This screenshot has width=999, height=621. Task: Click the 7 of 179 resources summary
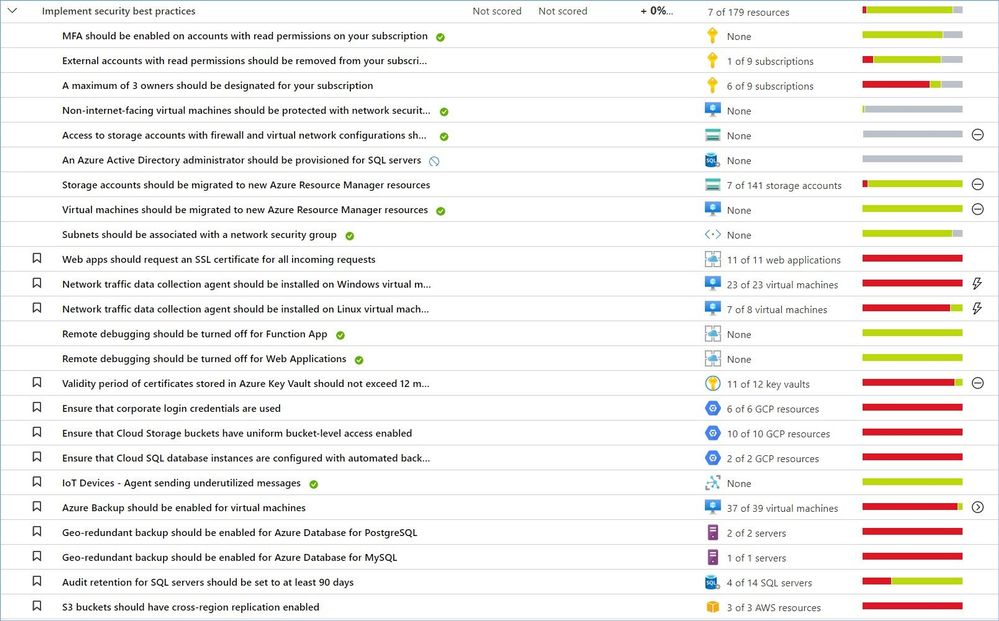[748, 12]
